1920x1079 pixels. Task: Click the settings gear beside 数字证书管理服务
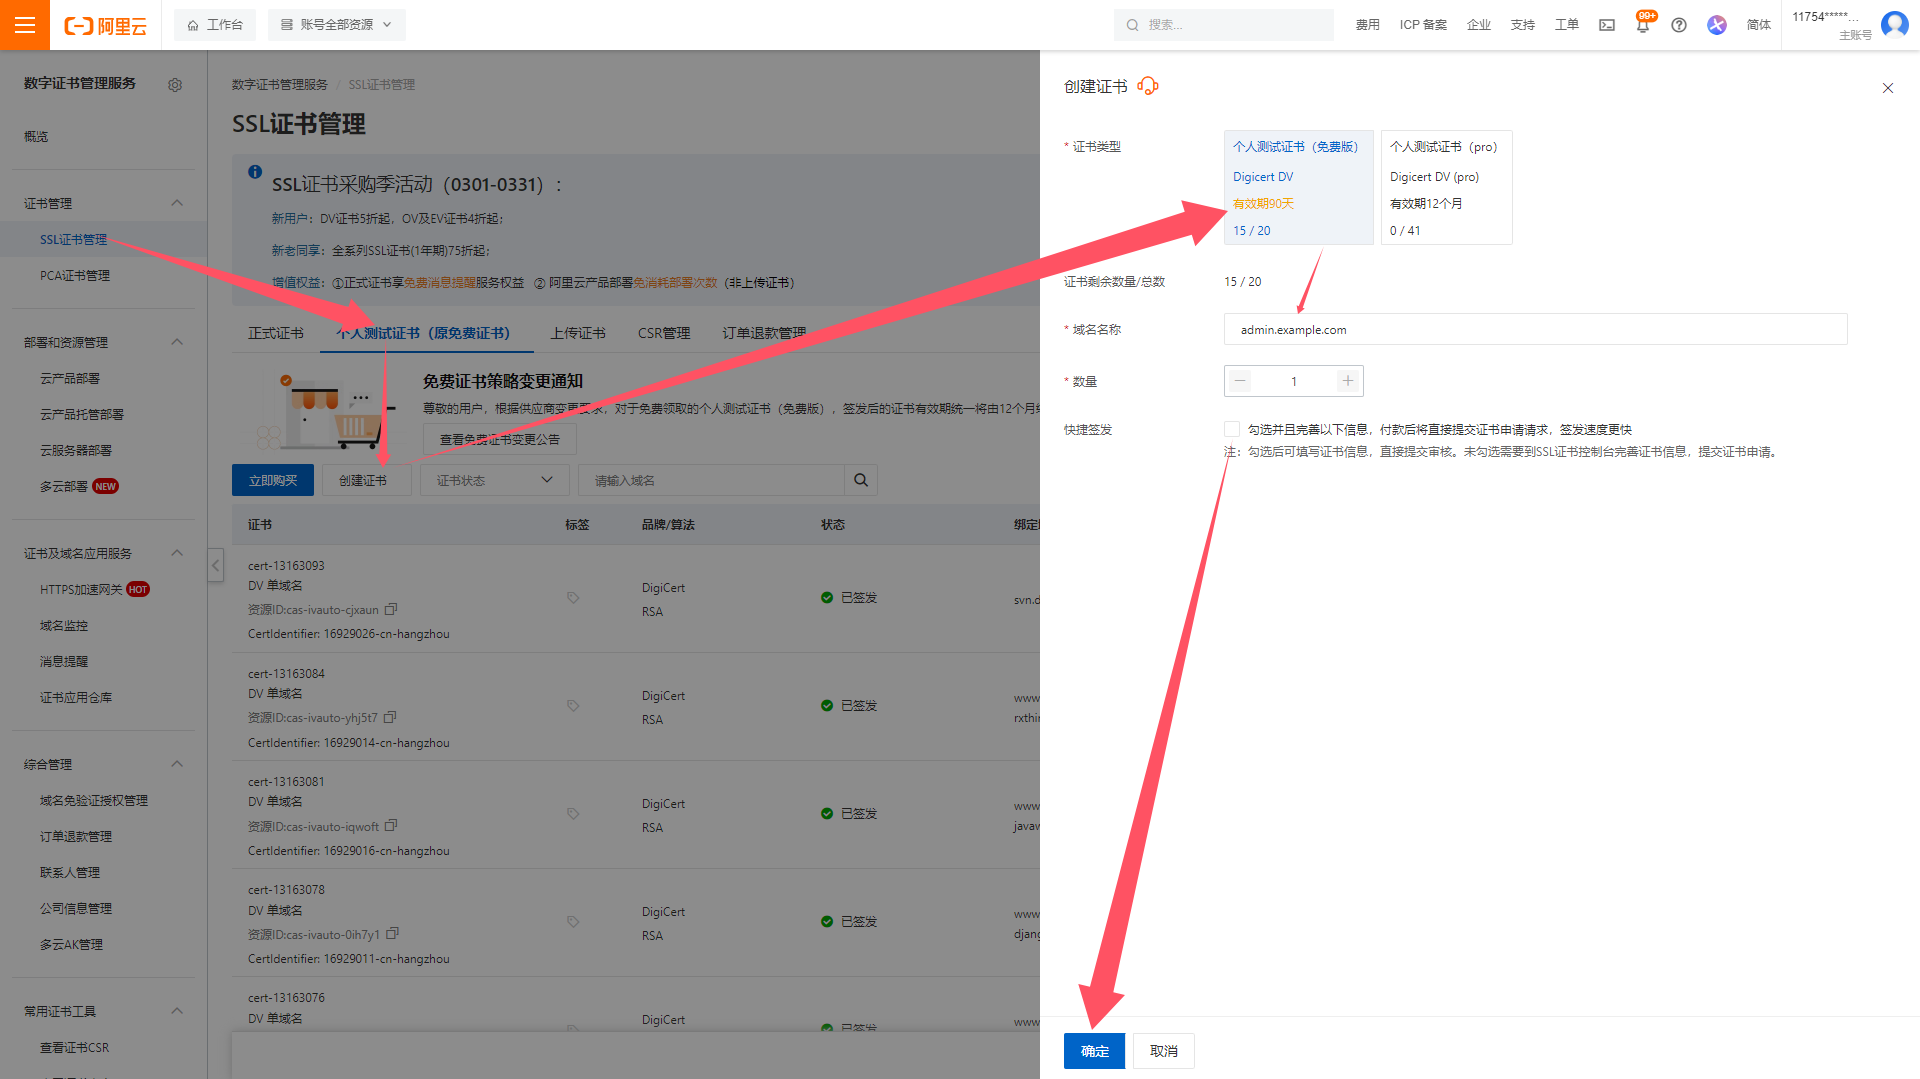pyautogui.click(x=175, y=85)
